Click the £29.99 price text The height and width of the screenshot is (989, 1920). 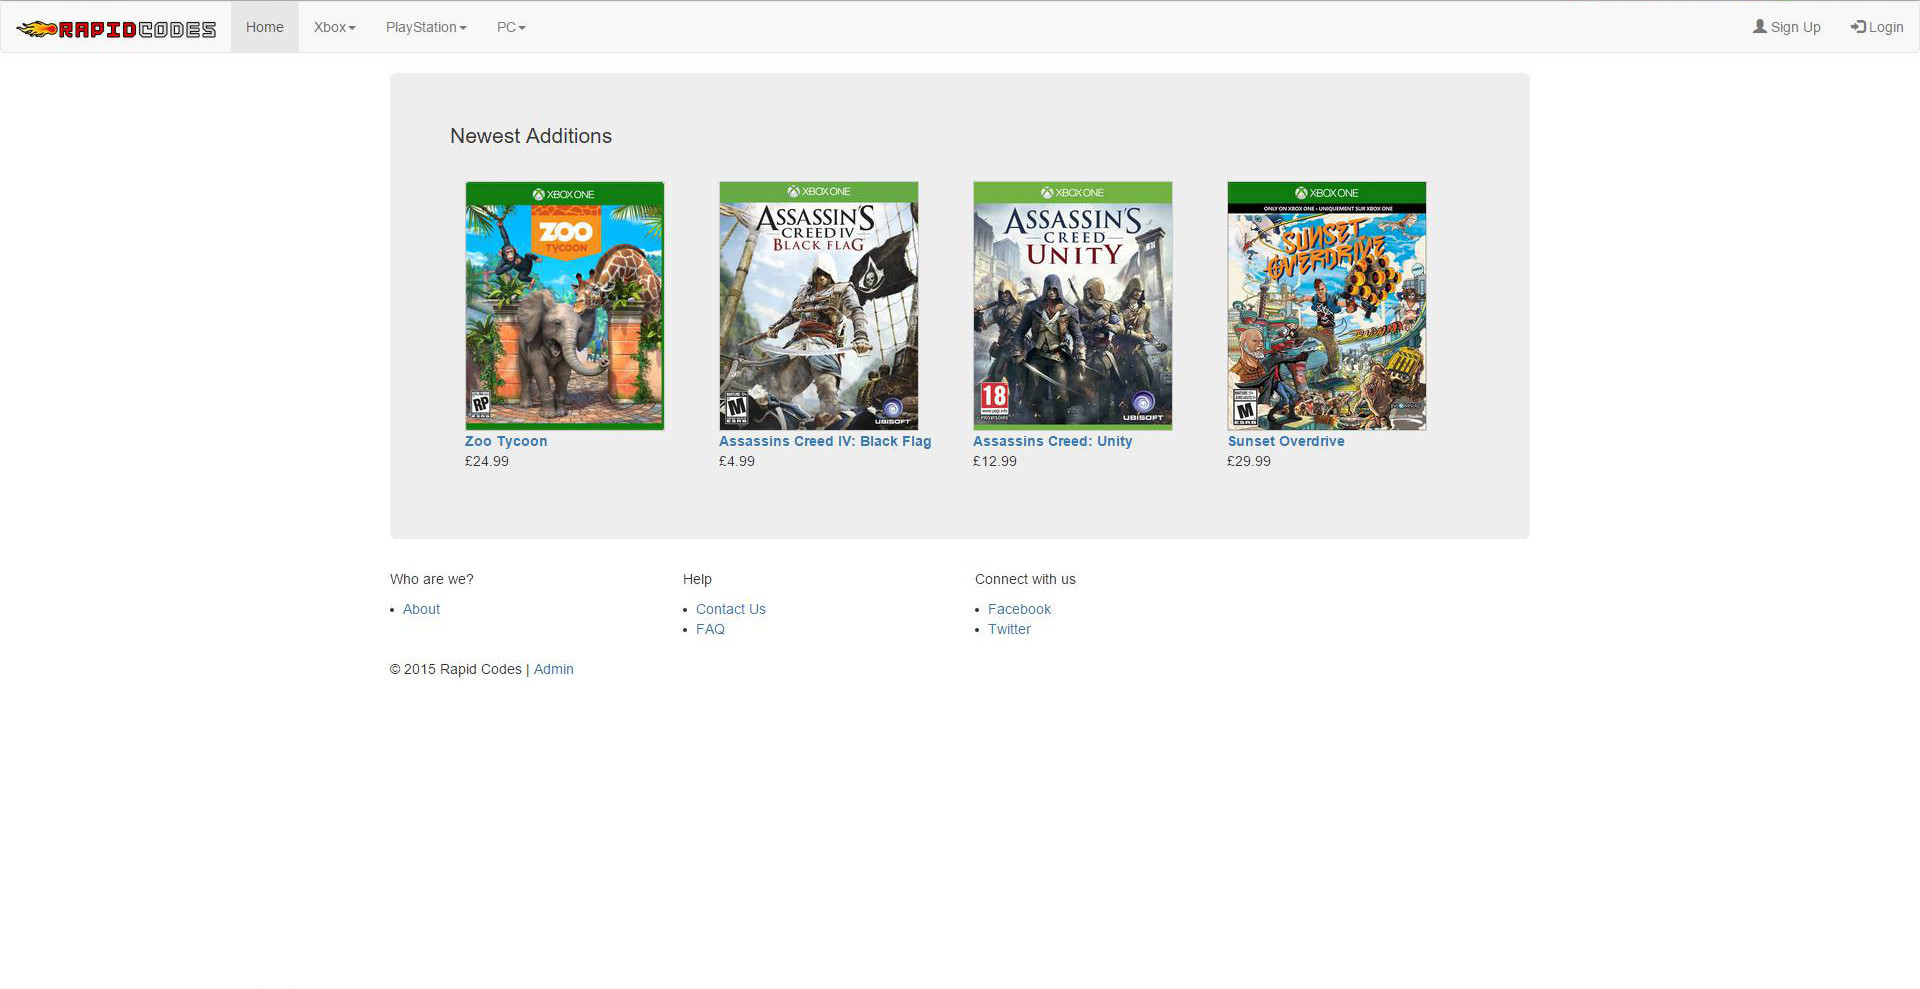click(1249, 461)
